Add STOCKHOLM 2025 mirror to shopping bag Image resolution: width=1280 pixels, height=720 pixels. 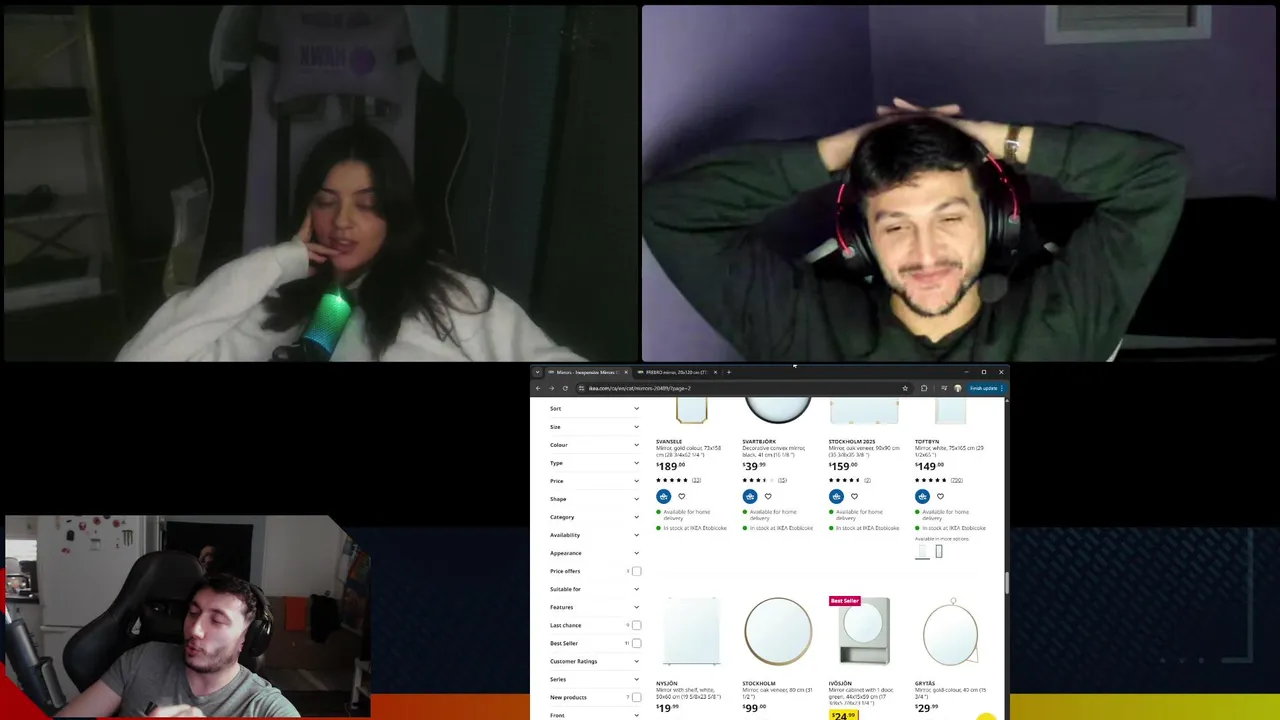tap(835, 496)
